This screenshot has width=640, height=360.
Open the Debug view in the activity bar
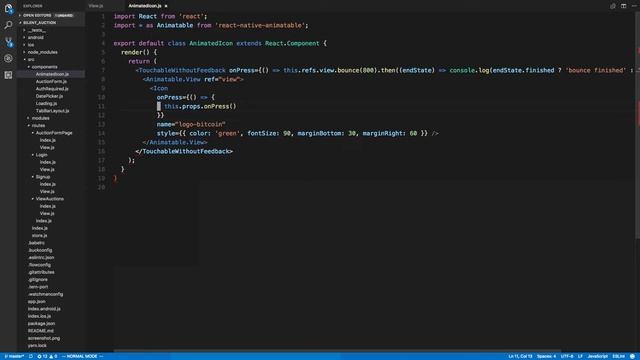pyautogui.click(x=8, y=58)
